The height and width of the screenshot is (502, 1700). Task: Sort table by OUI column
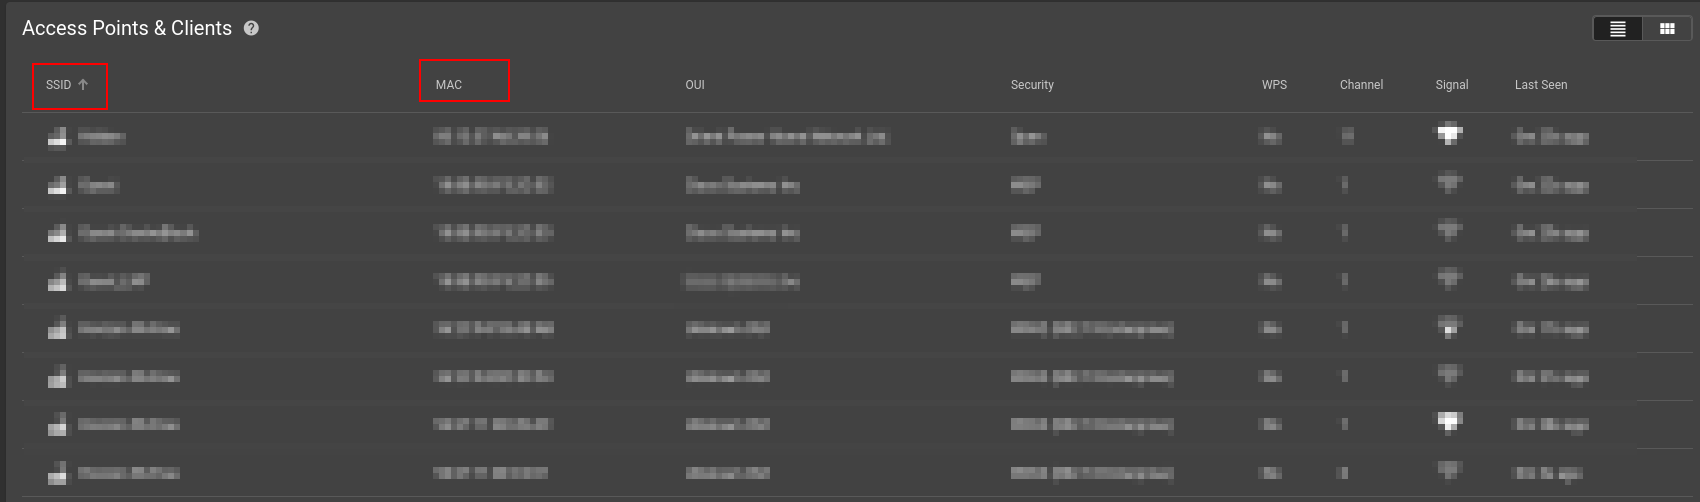695,85
